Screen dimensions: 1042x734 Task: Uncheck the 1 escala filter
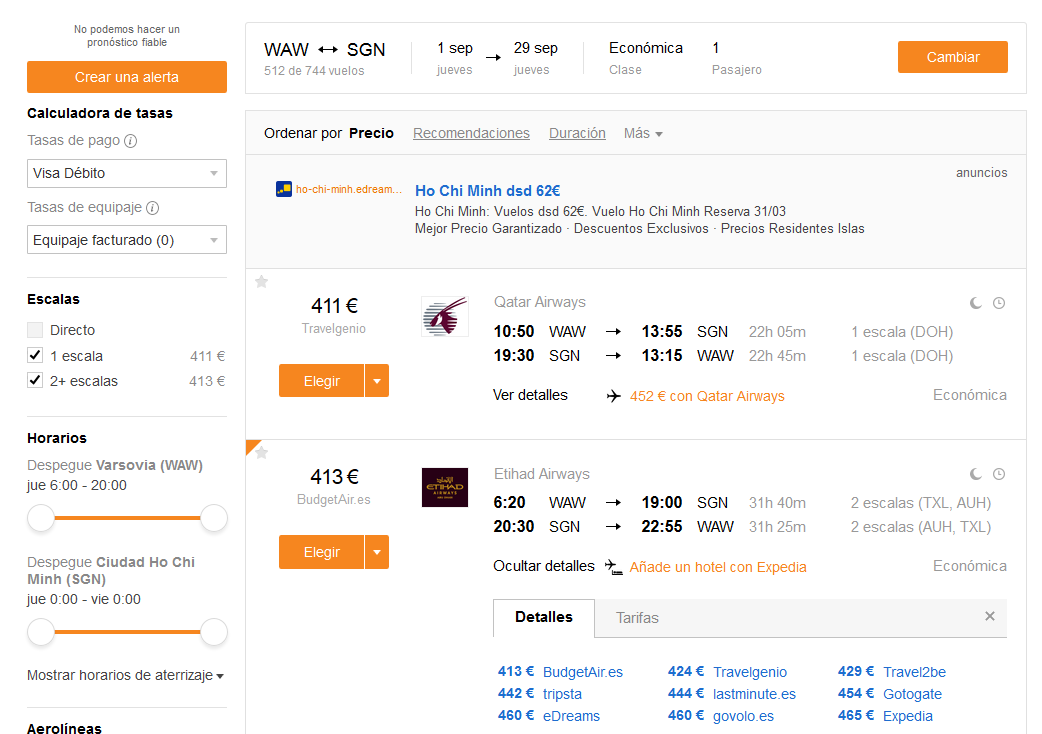coord(35,355)
